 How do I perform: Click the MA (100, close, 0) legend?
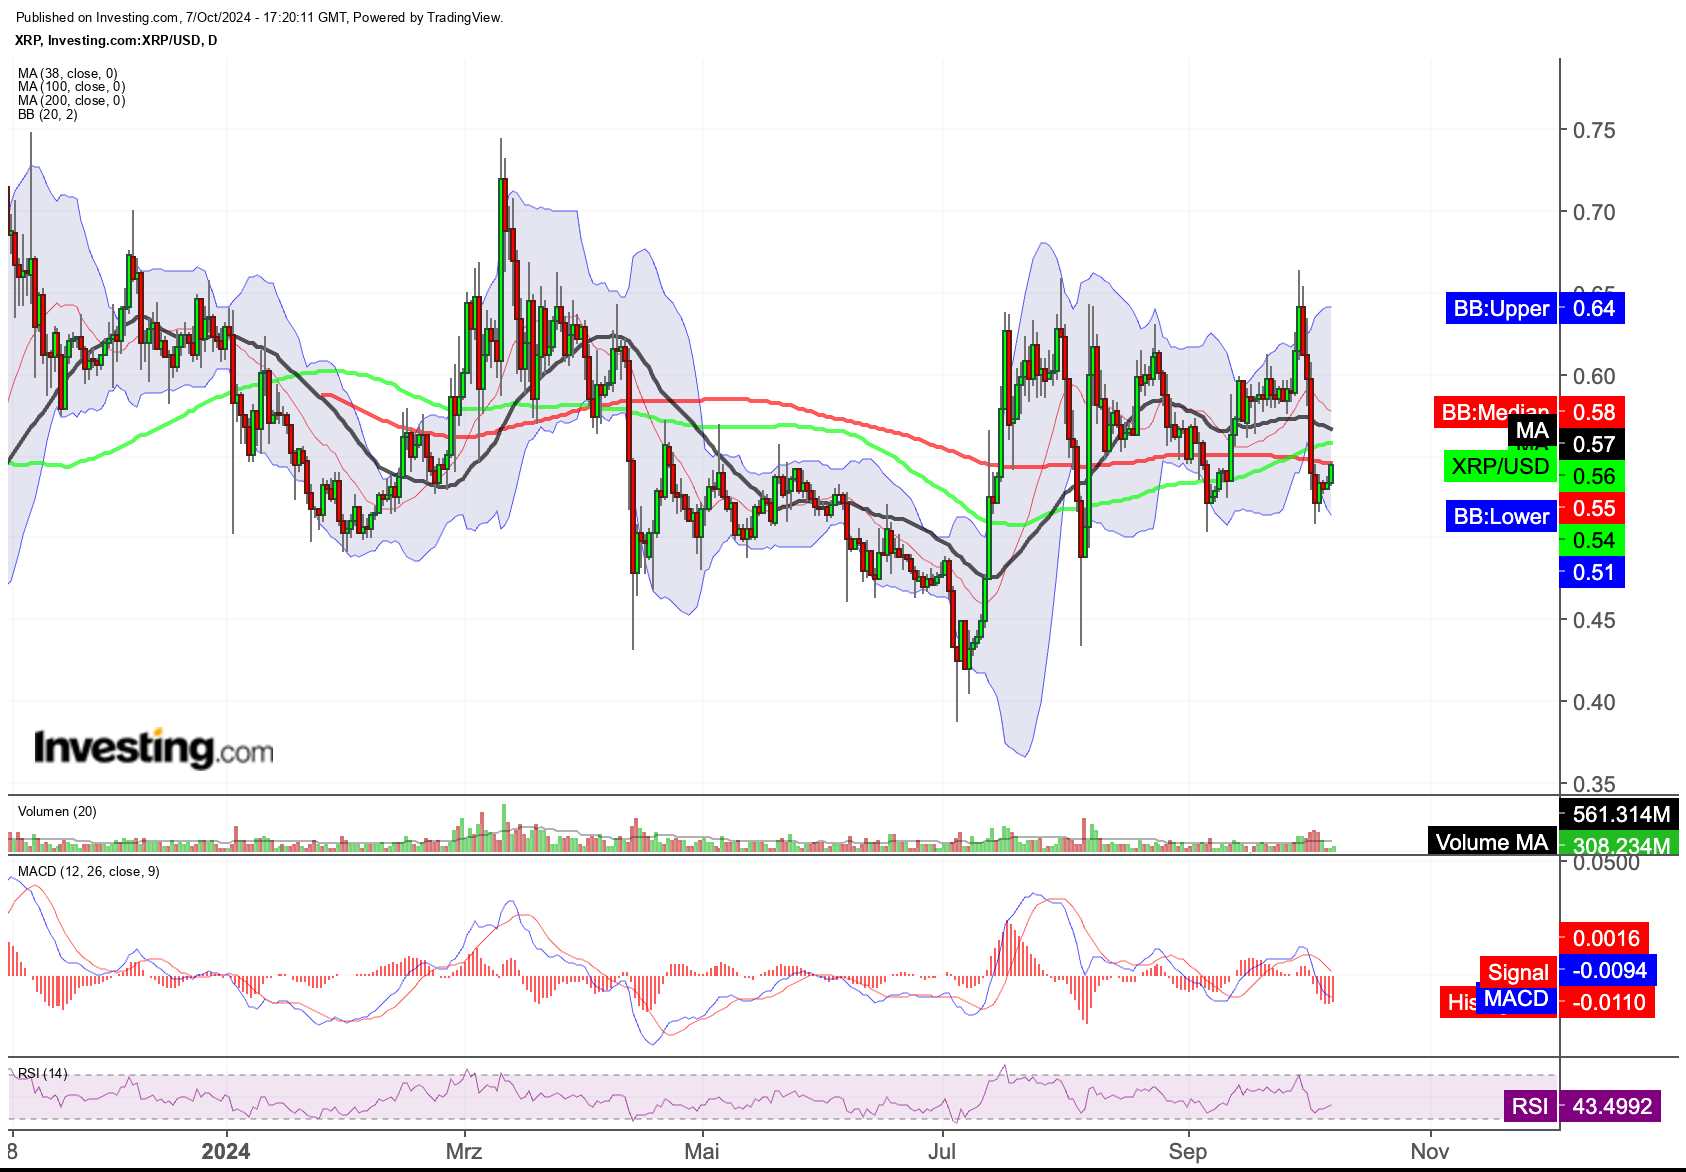pyautogui.click(x=71, y=87)
